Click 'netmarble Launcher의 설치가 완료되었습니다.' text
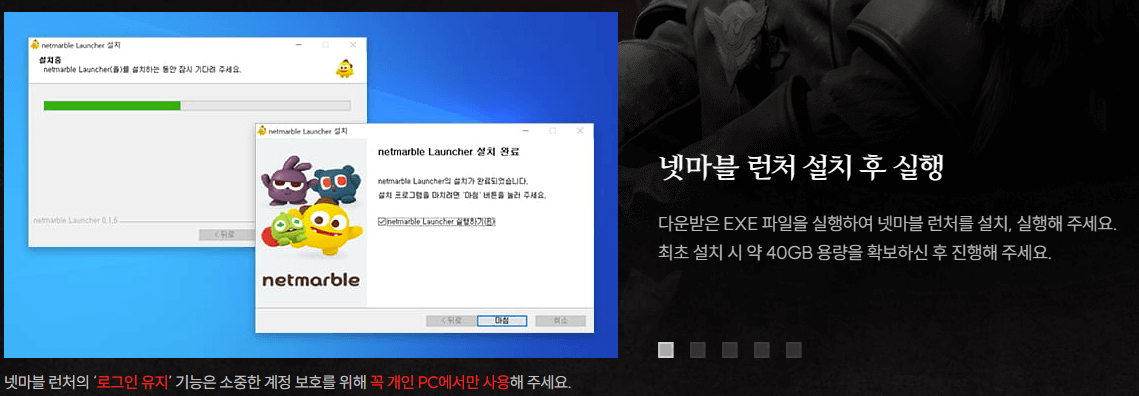 point(453,180)
